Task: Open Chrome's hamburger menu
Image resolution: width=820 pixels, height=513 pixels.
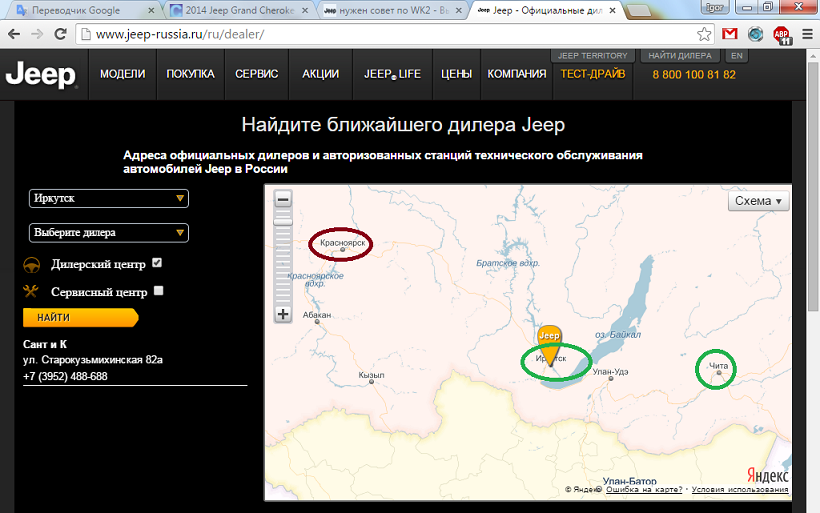Action: [806, 34]
